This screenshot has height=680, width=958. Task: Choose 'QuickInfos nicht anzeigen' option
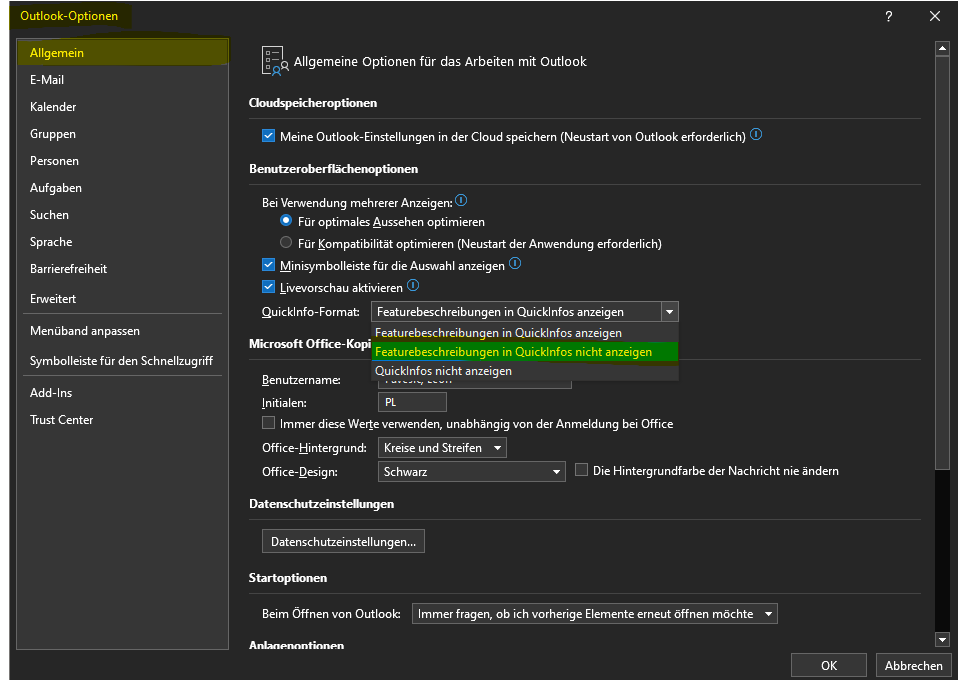tap(525, 371)
